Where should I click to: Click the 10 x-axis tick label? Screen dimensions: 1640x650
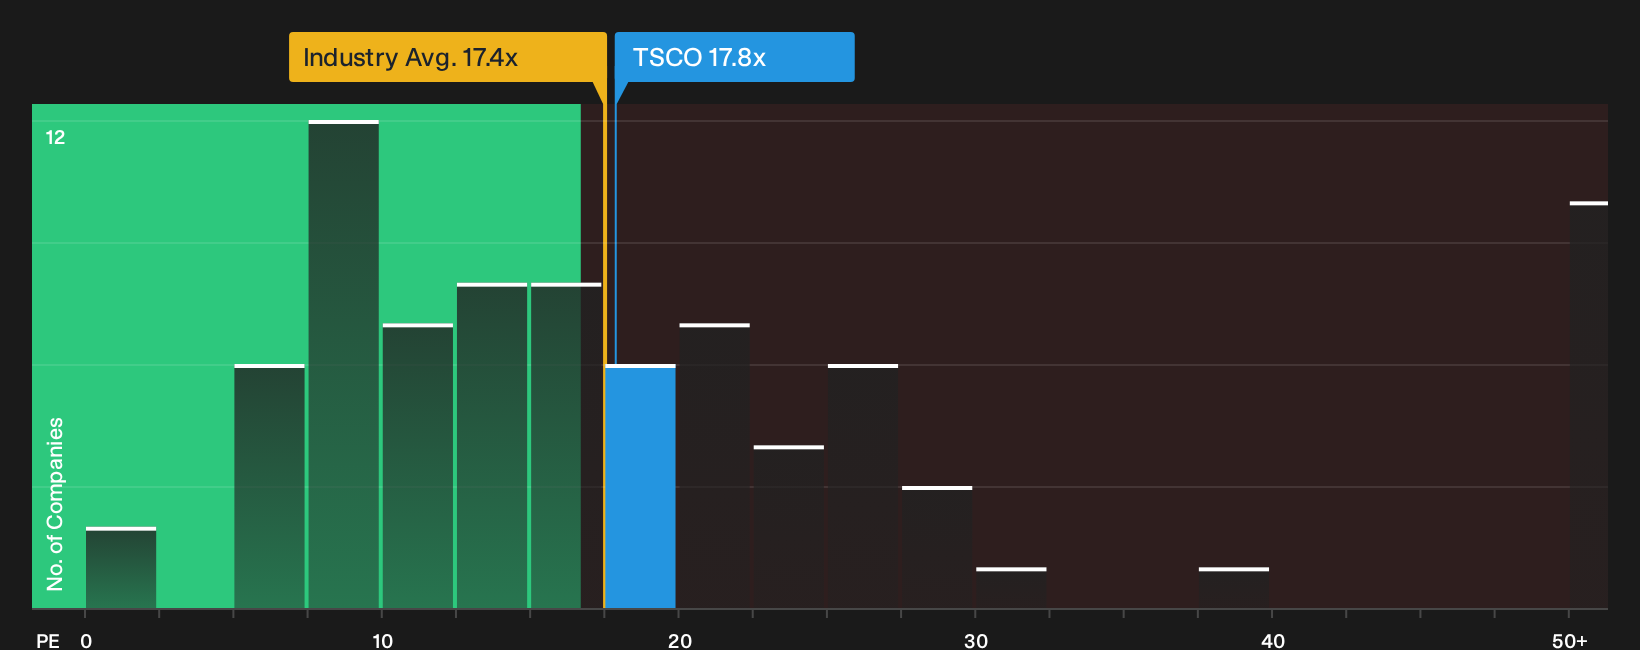(x=382, y=641)
